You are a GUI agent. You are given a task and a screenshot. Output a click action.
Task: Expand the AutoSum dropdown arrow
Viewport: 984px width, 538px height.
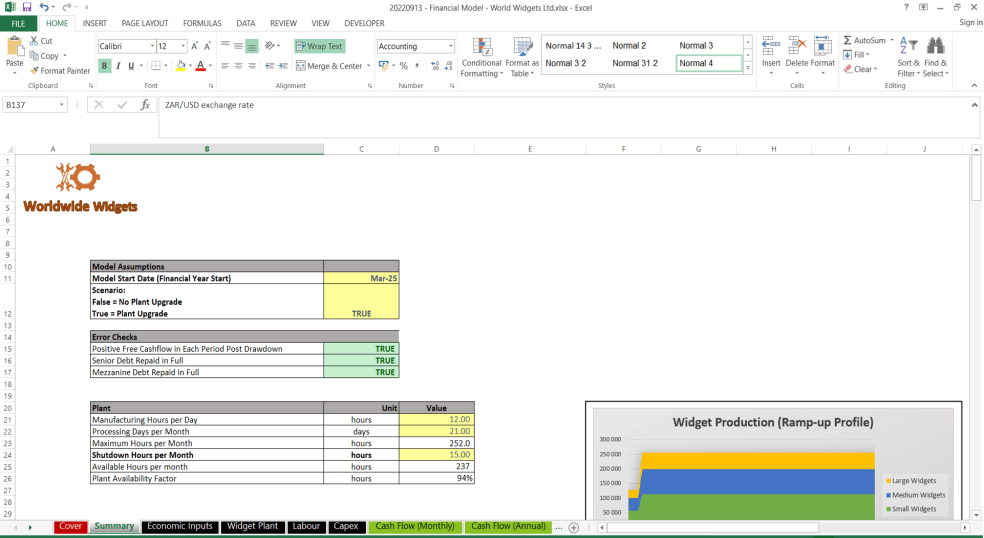coord(892,40)
